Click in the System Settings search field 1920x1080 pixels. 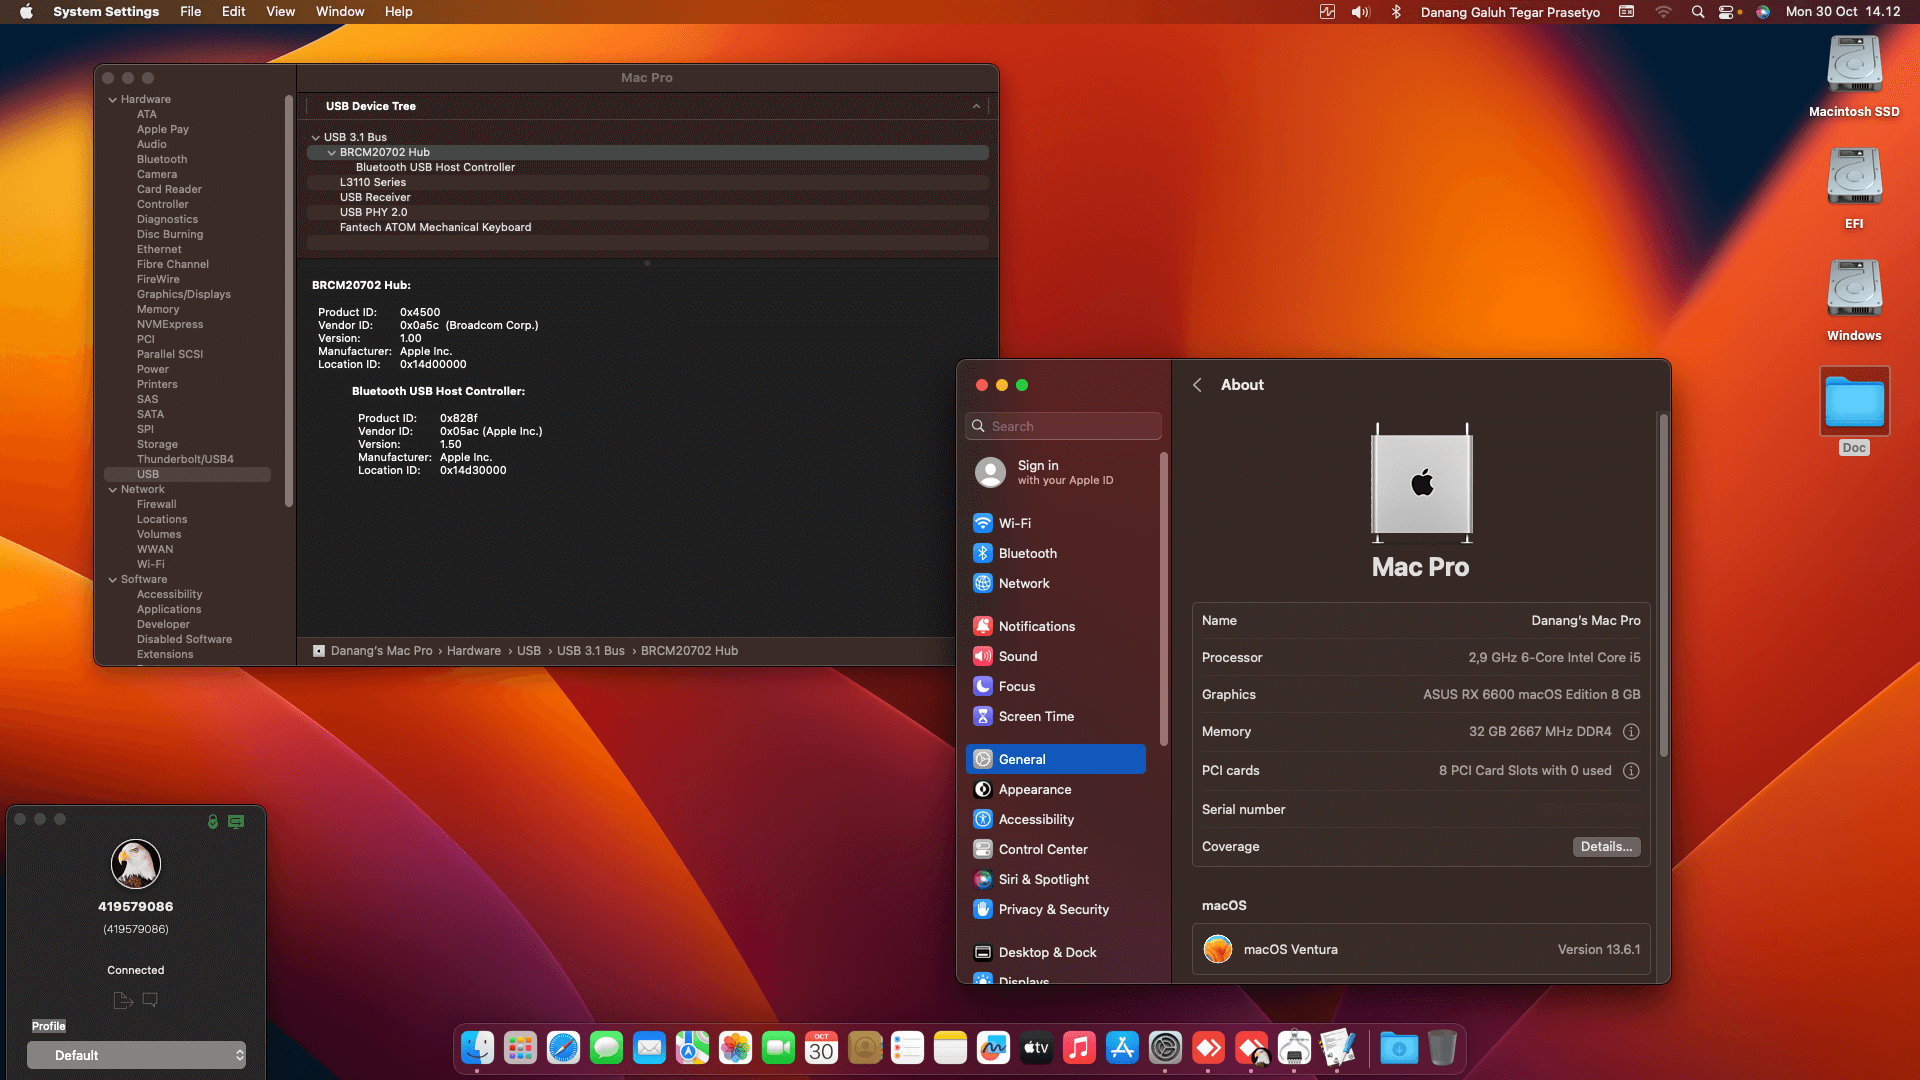click(x=1063, y=426)
